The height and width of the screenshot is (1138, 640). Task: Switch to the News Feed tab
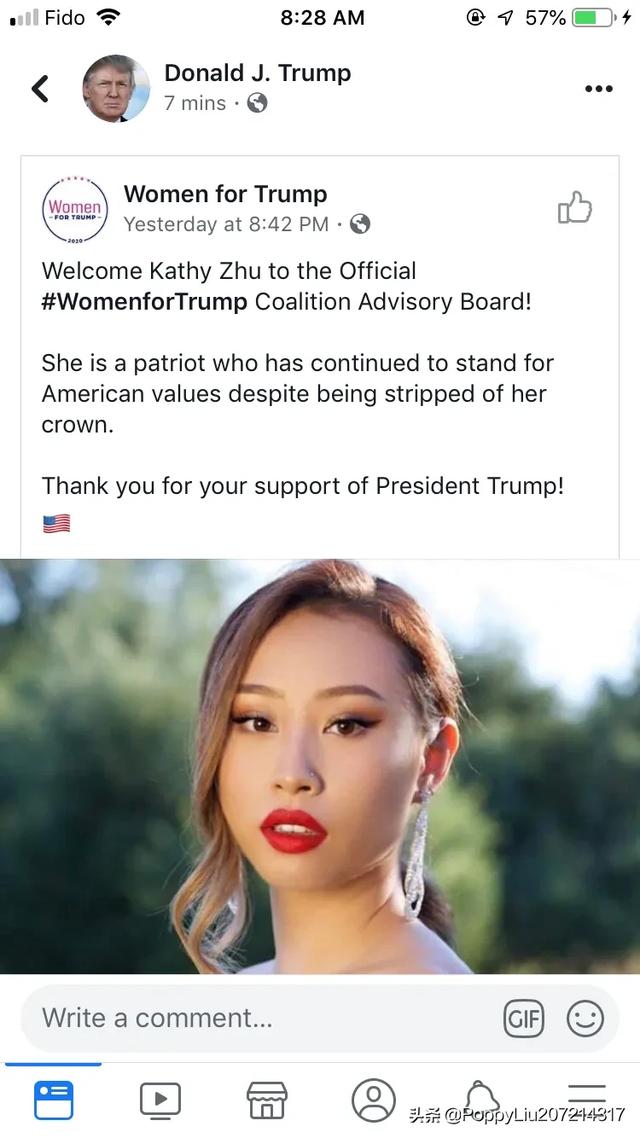54,1100
